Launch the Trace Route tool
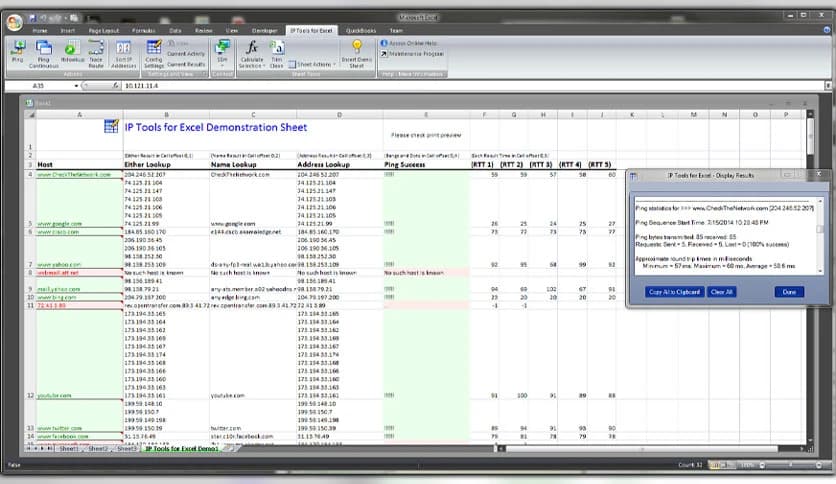836x484 pixels. [96, 54]
